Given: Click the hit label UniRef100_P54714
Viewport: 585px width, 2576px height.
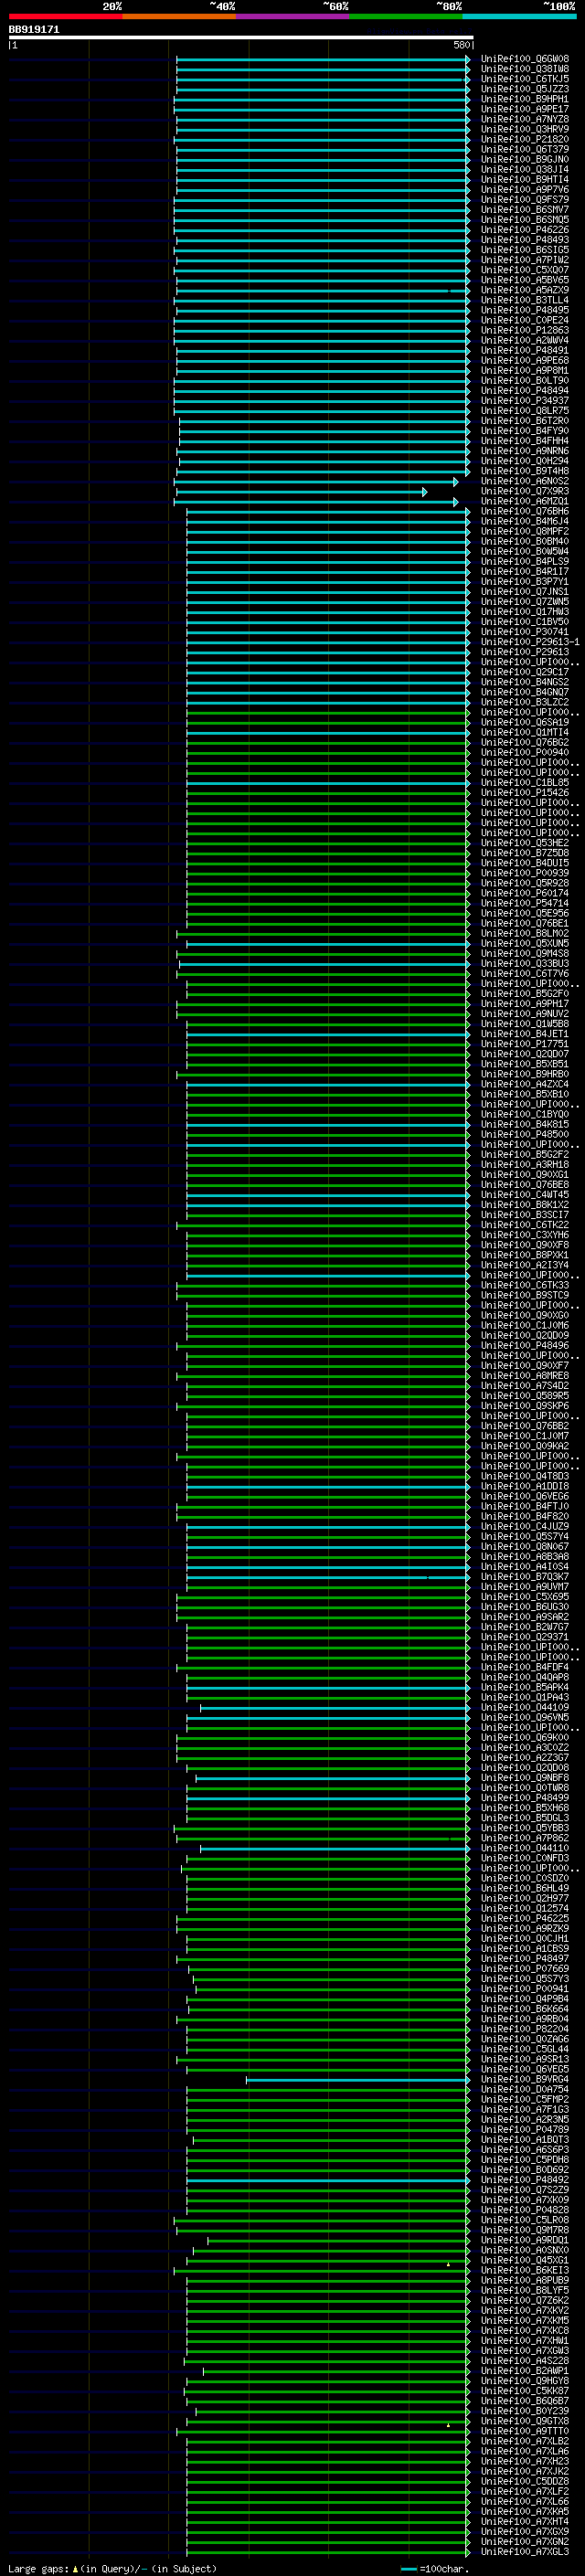Looking at the screenshot, I should [525, 903].
